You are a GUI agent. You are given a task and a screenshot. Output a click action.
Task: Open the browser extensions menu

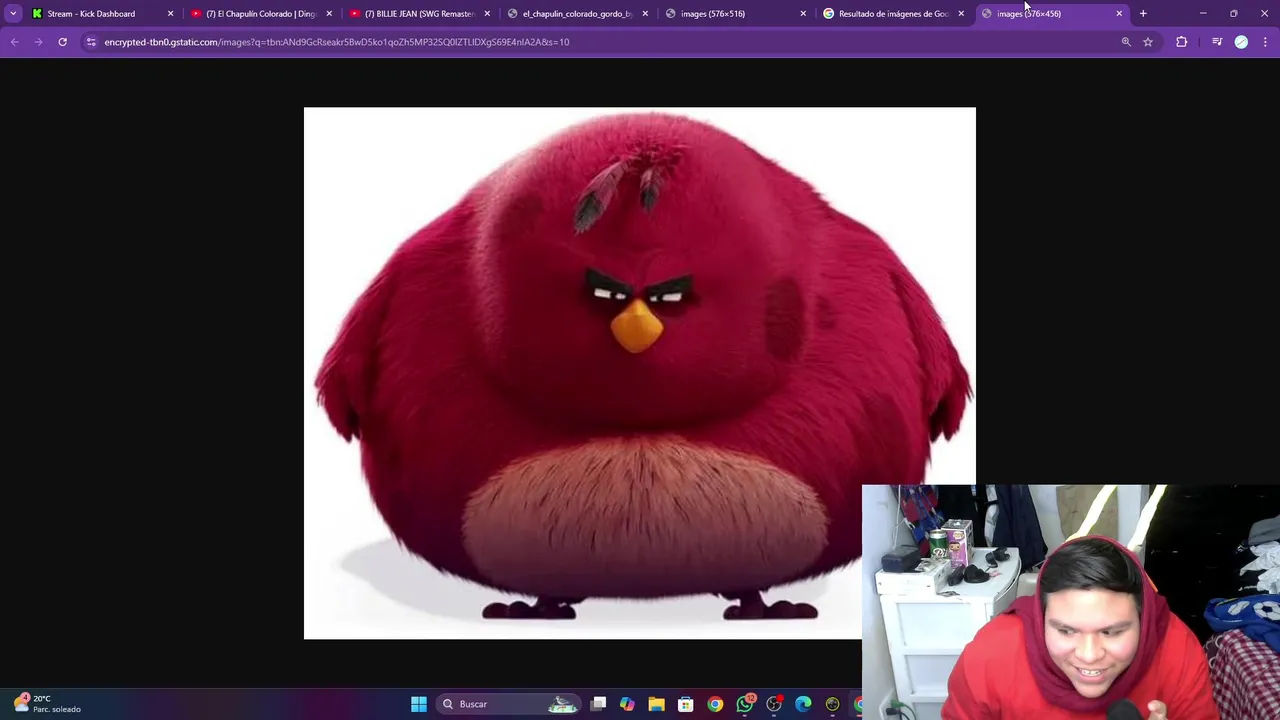(x=1182, y=42)
